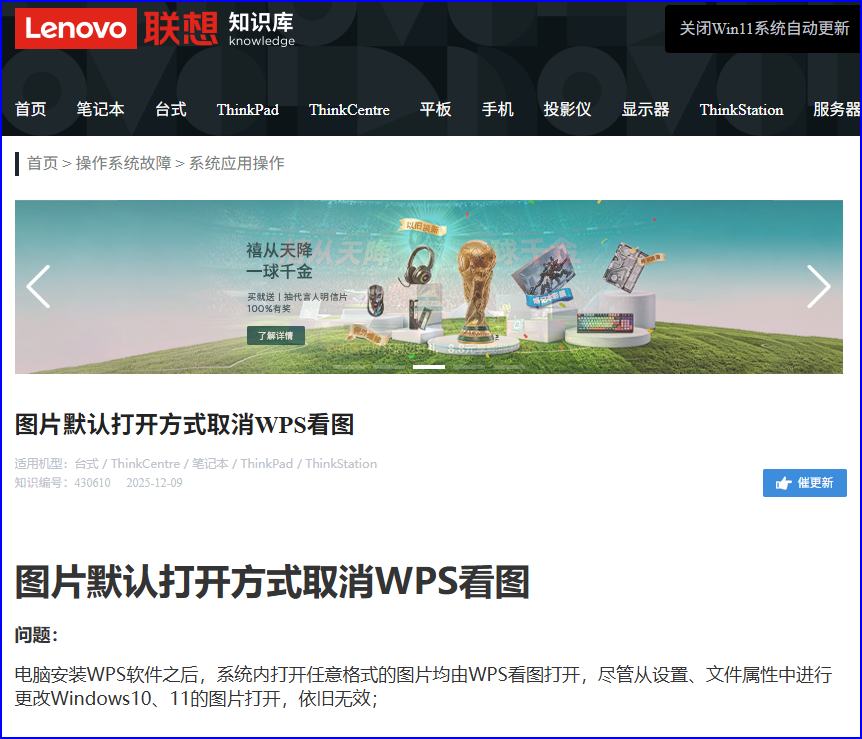Open the 显示器 navigation item
The height and width of the screenshot is (739, 862).
tap(645, 109)
